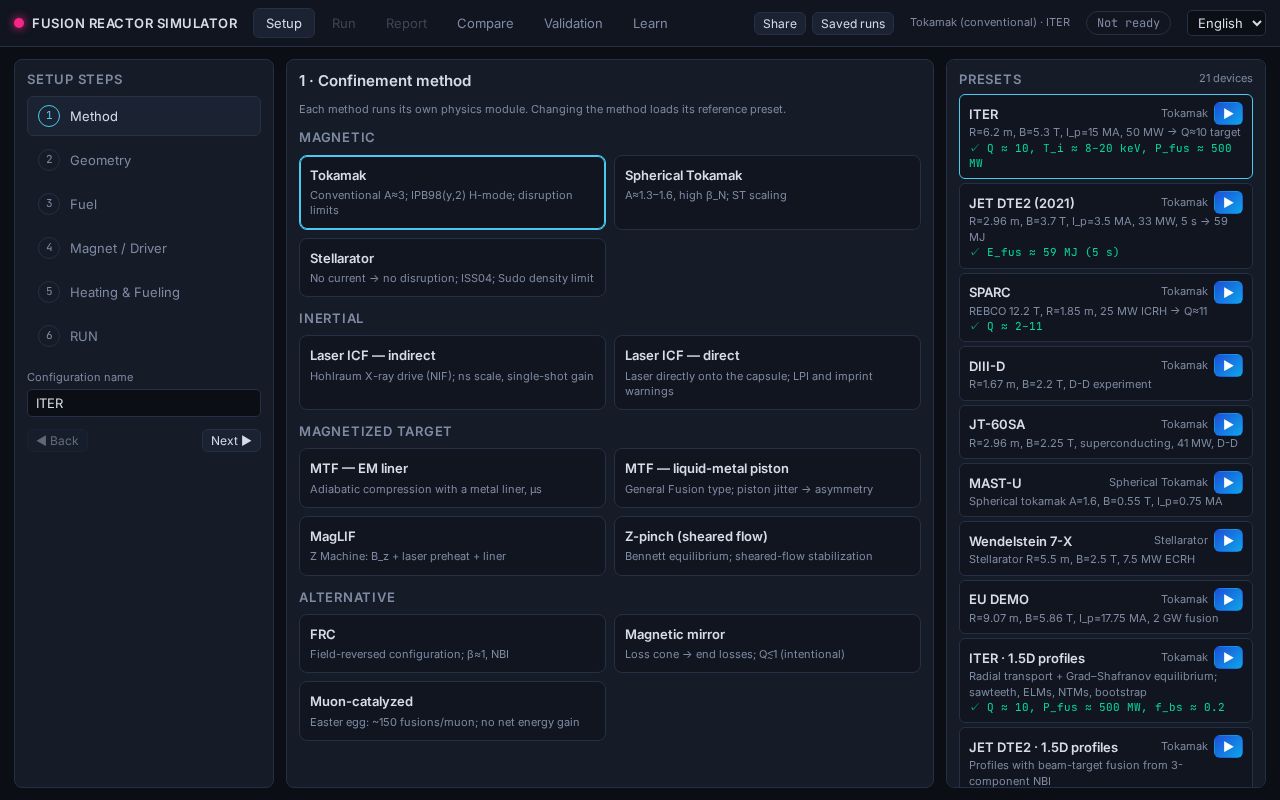The width and height of the screenshot is (1280, 800).
Task: Select MTF — liquid-metal piston method
Action: (x=767, y=478)
